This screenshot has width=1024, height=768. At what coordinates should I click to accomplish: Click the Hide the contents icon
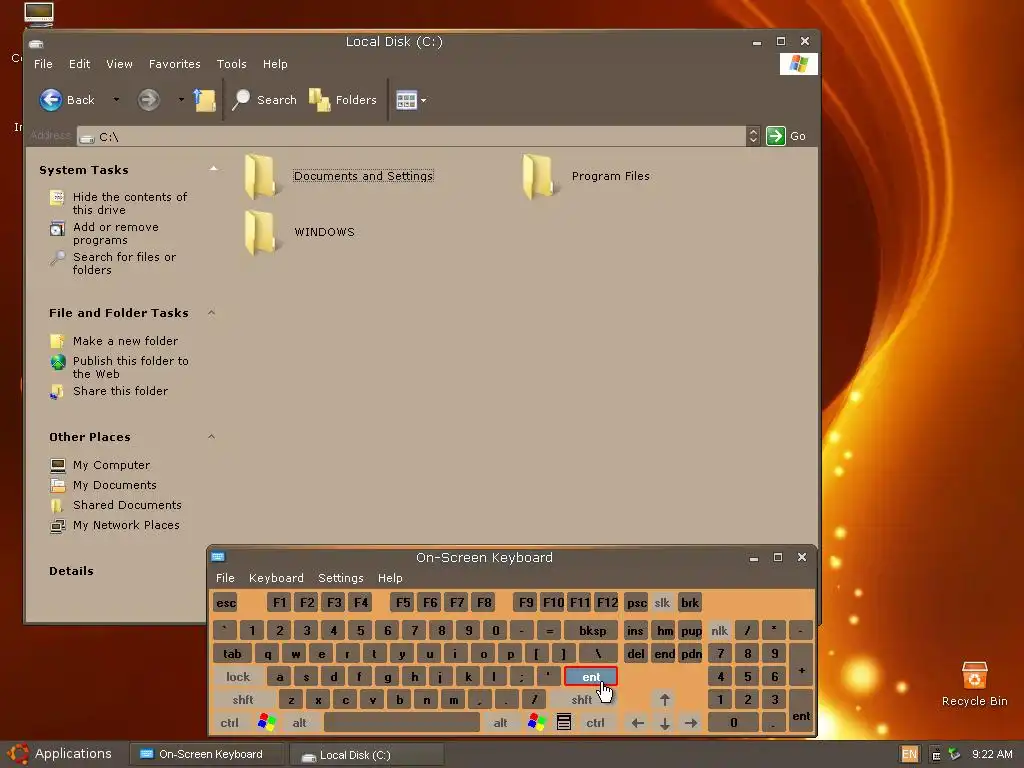tap(57, 197)
